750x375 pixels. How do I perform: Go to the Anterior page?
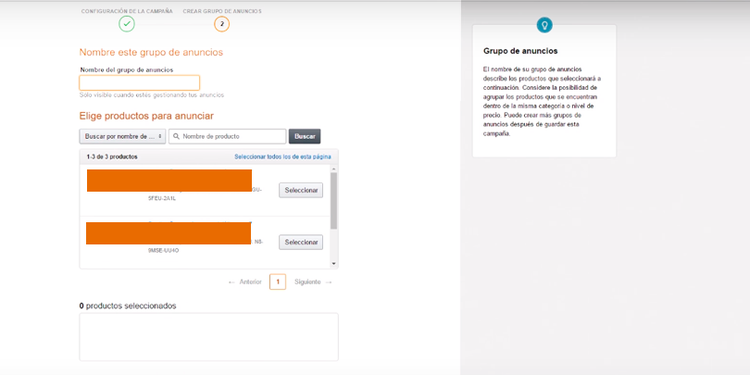pyautogui.click(x=245, y=282)
